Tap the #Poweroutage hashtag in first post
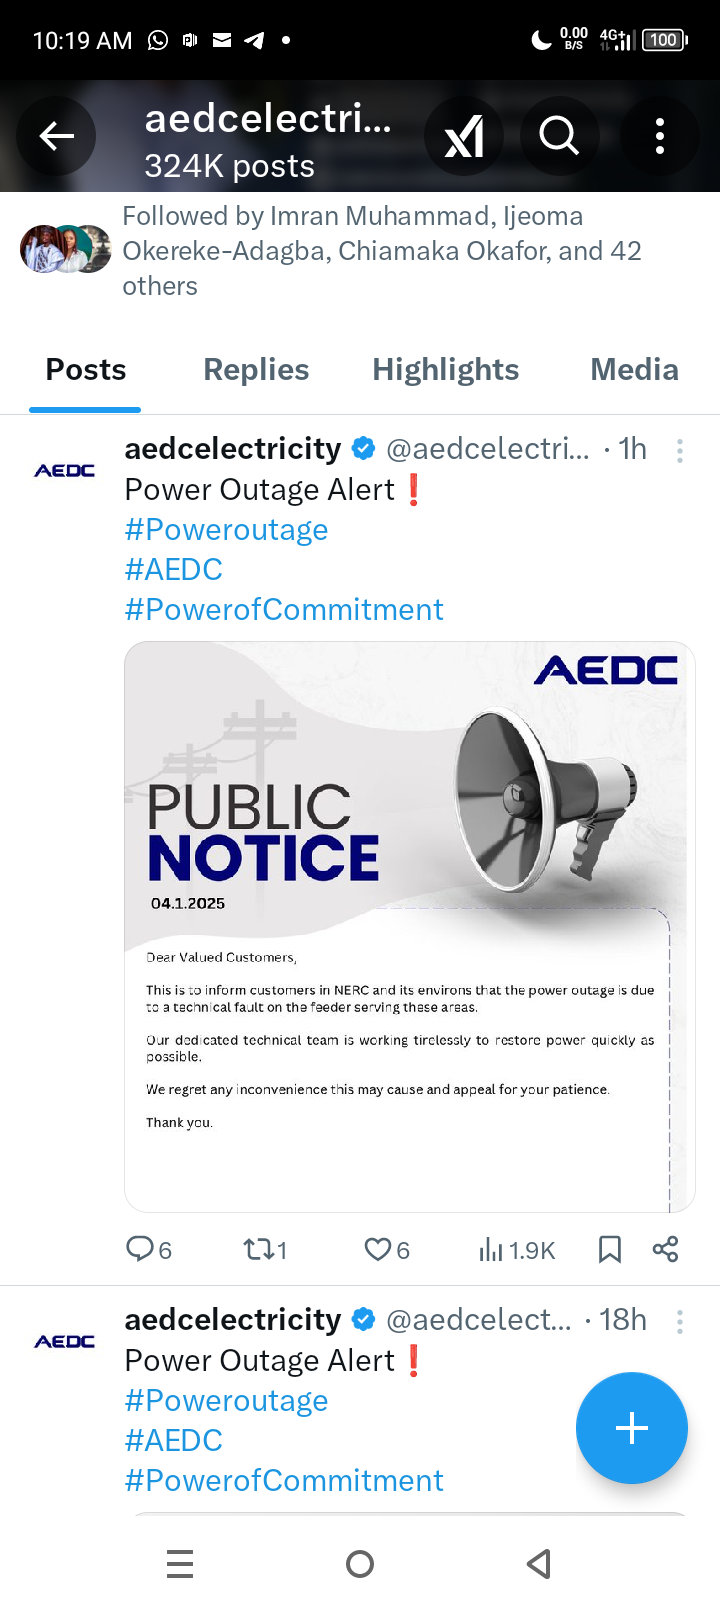 [x=226, y=530]
